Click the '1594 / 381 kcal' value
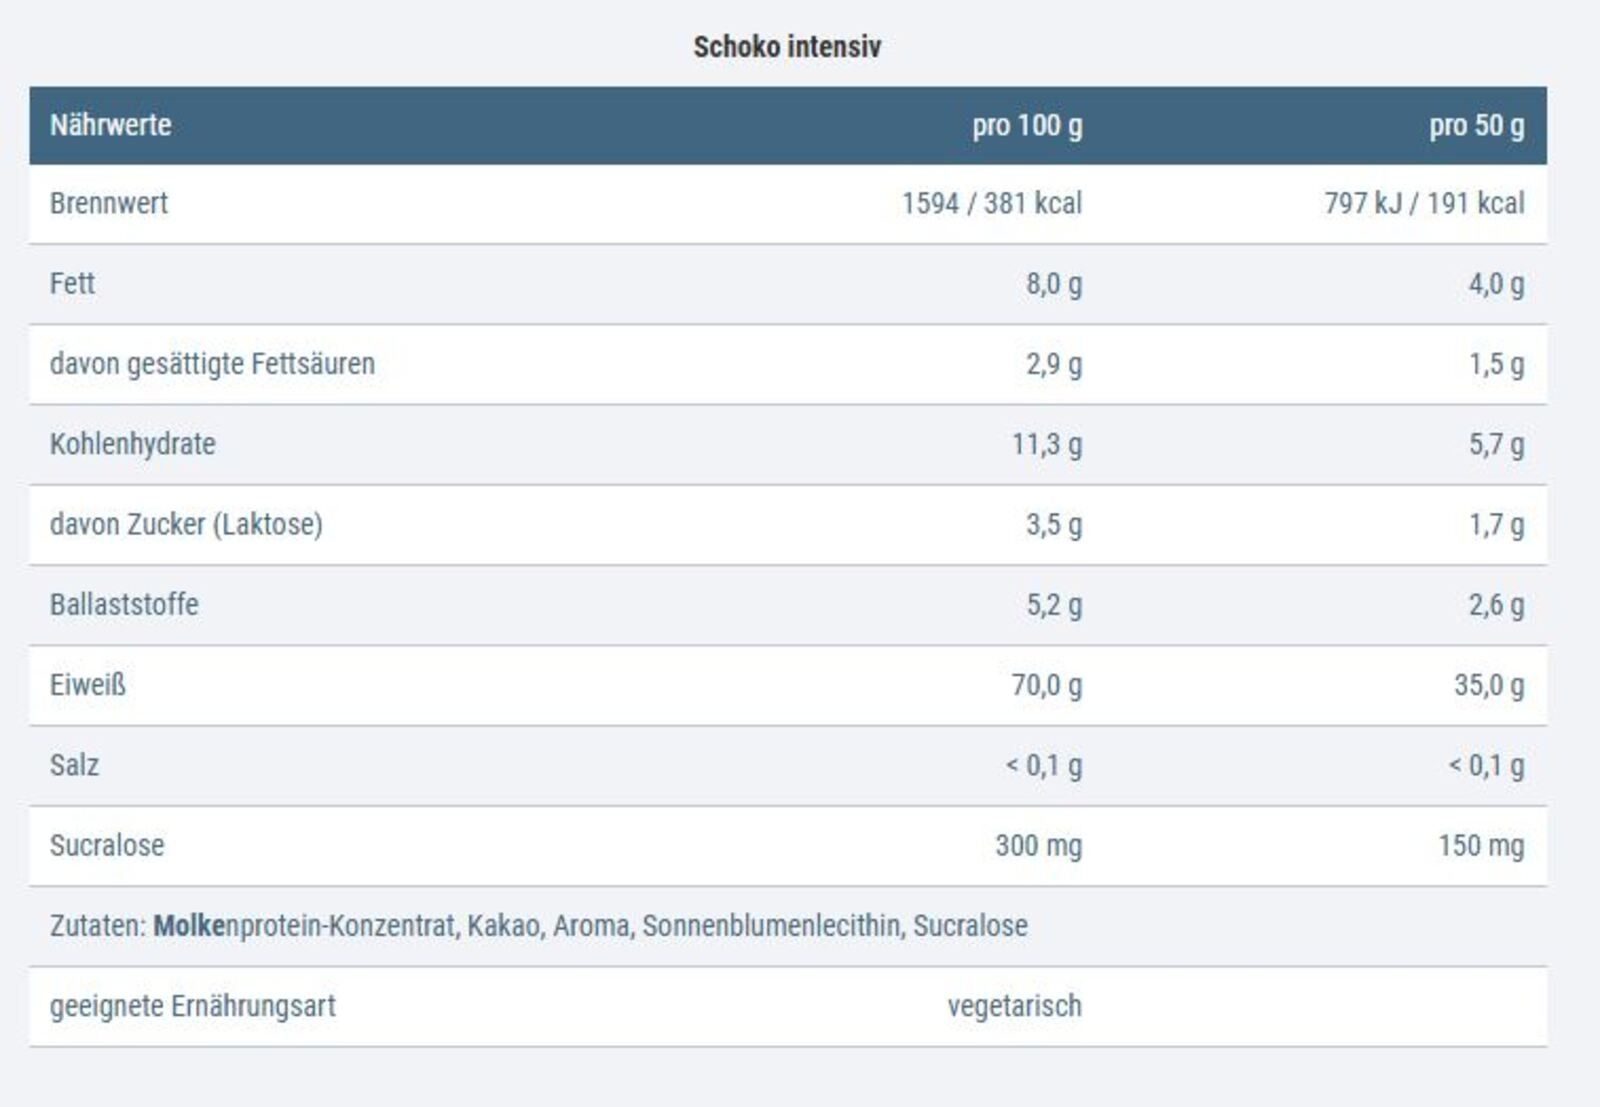This screenshot has width=1600, height=1107. click(x=991, y=203)
